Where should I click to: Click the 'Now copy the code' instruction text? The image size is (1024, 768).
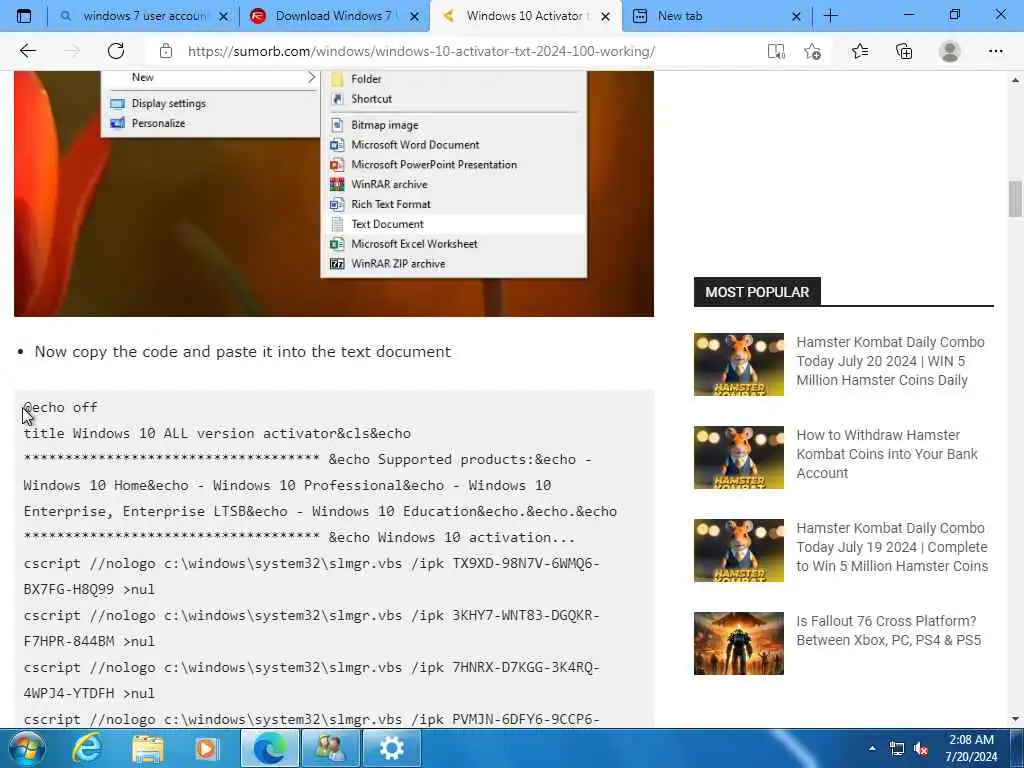coord(243,351)
